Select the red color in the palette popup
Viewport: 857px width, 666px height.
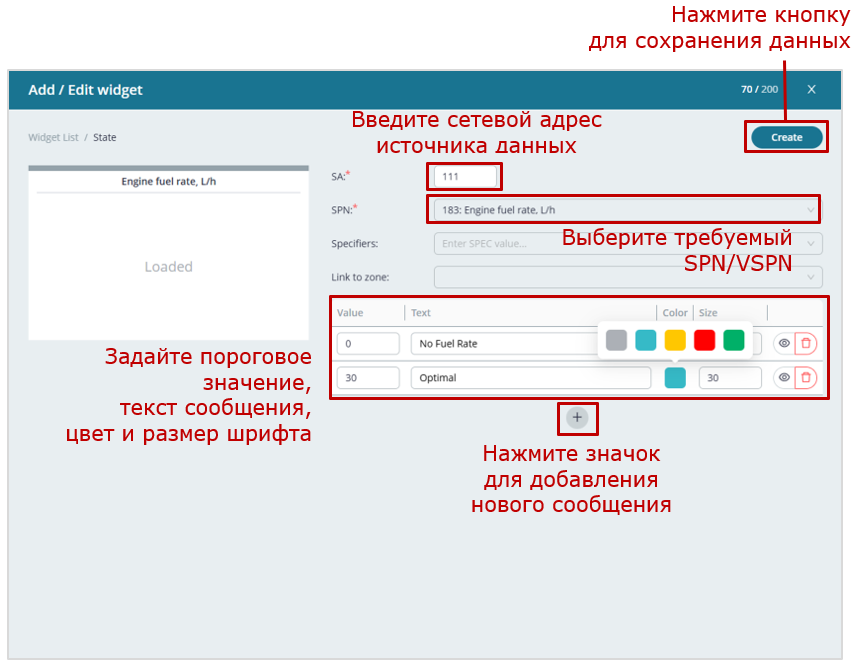click(x=704, y=340)
